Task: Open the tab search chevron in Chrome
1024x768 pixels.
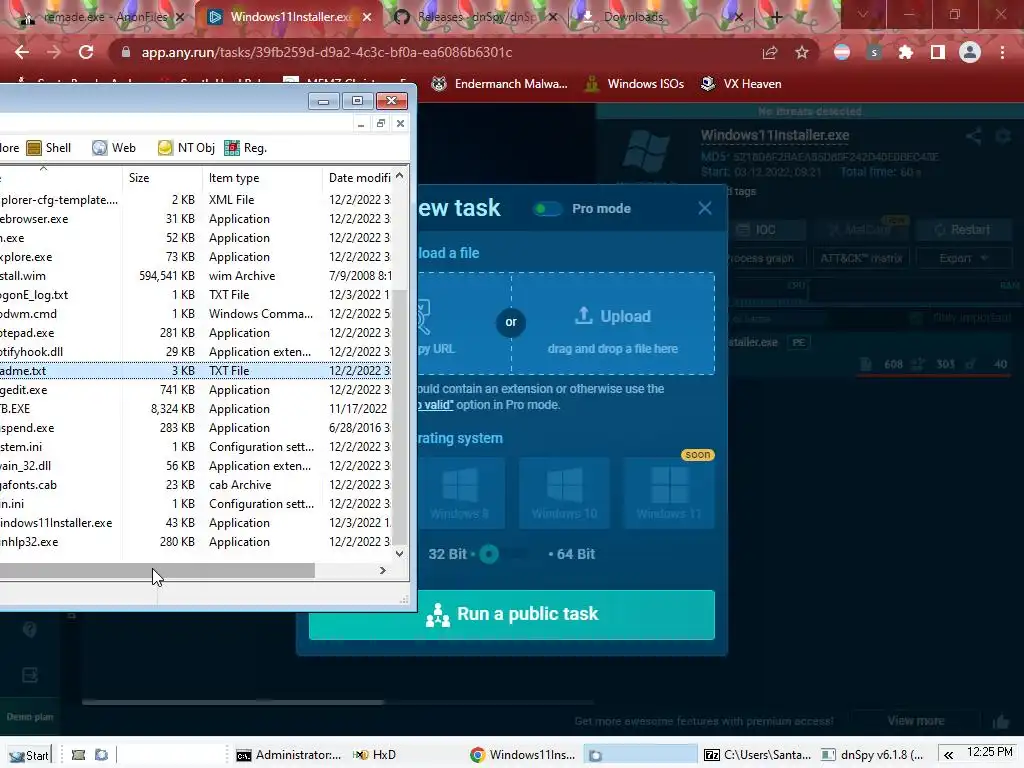Action: tap(863, 15)
